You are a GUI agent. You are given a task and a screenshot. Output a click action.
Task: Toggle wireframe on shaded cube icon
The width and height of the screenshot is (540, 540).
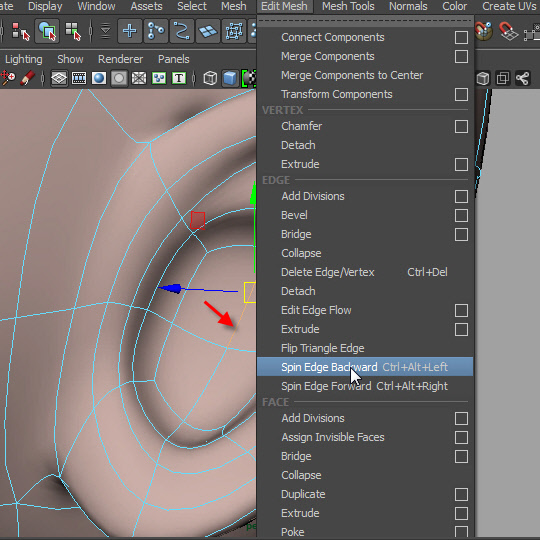[x=230, y=78]
